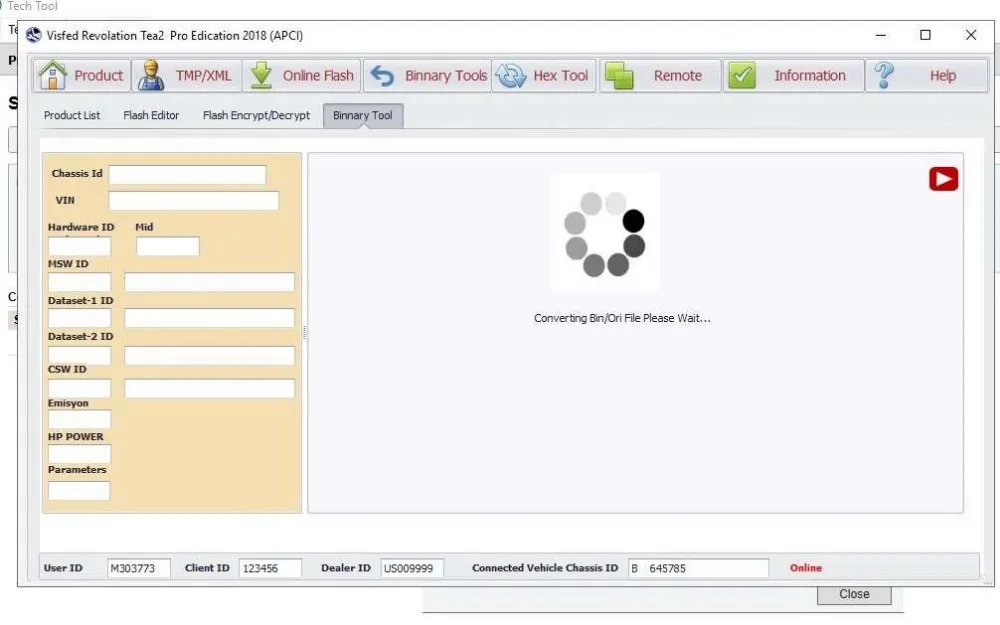Maximize the Visfed Revolation window
Image resolution: width=1000 pixels, height=625 pixels.
click(x=925, y=35)
